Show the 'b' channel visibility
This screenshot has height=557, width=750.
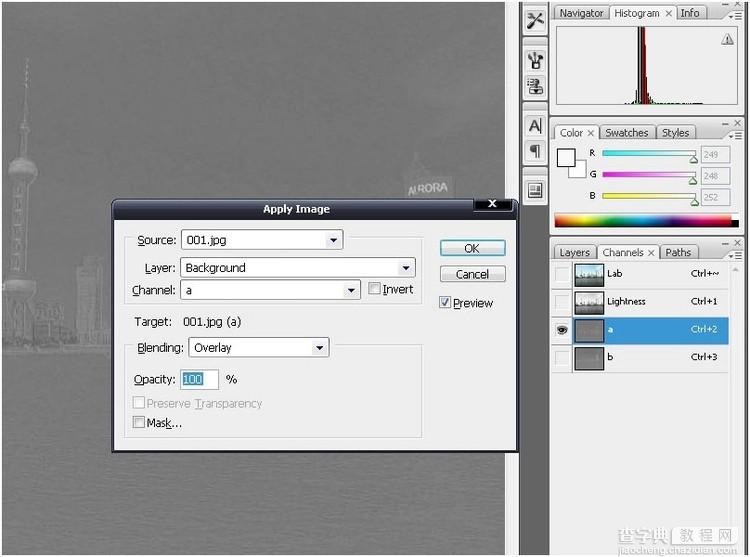coord(562,358)
